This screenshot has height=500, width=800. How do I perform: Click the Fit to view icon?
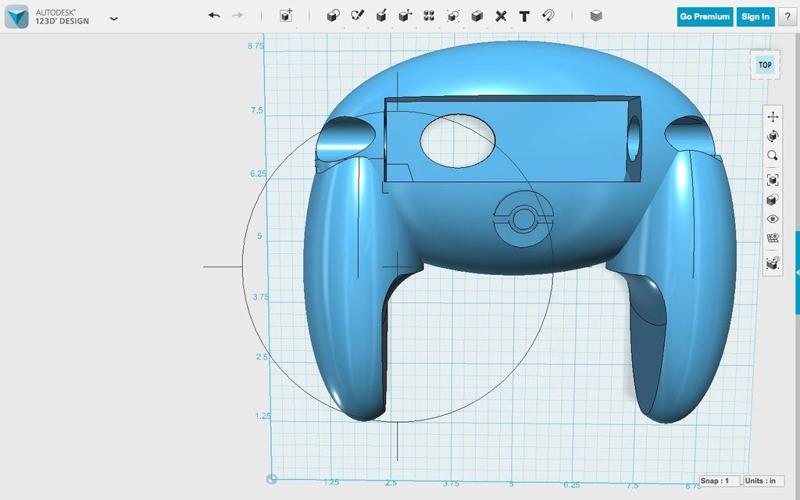click(x=772, y=180)
